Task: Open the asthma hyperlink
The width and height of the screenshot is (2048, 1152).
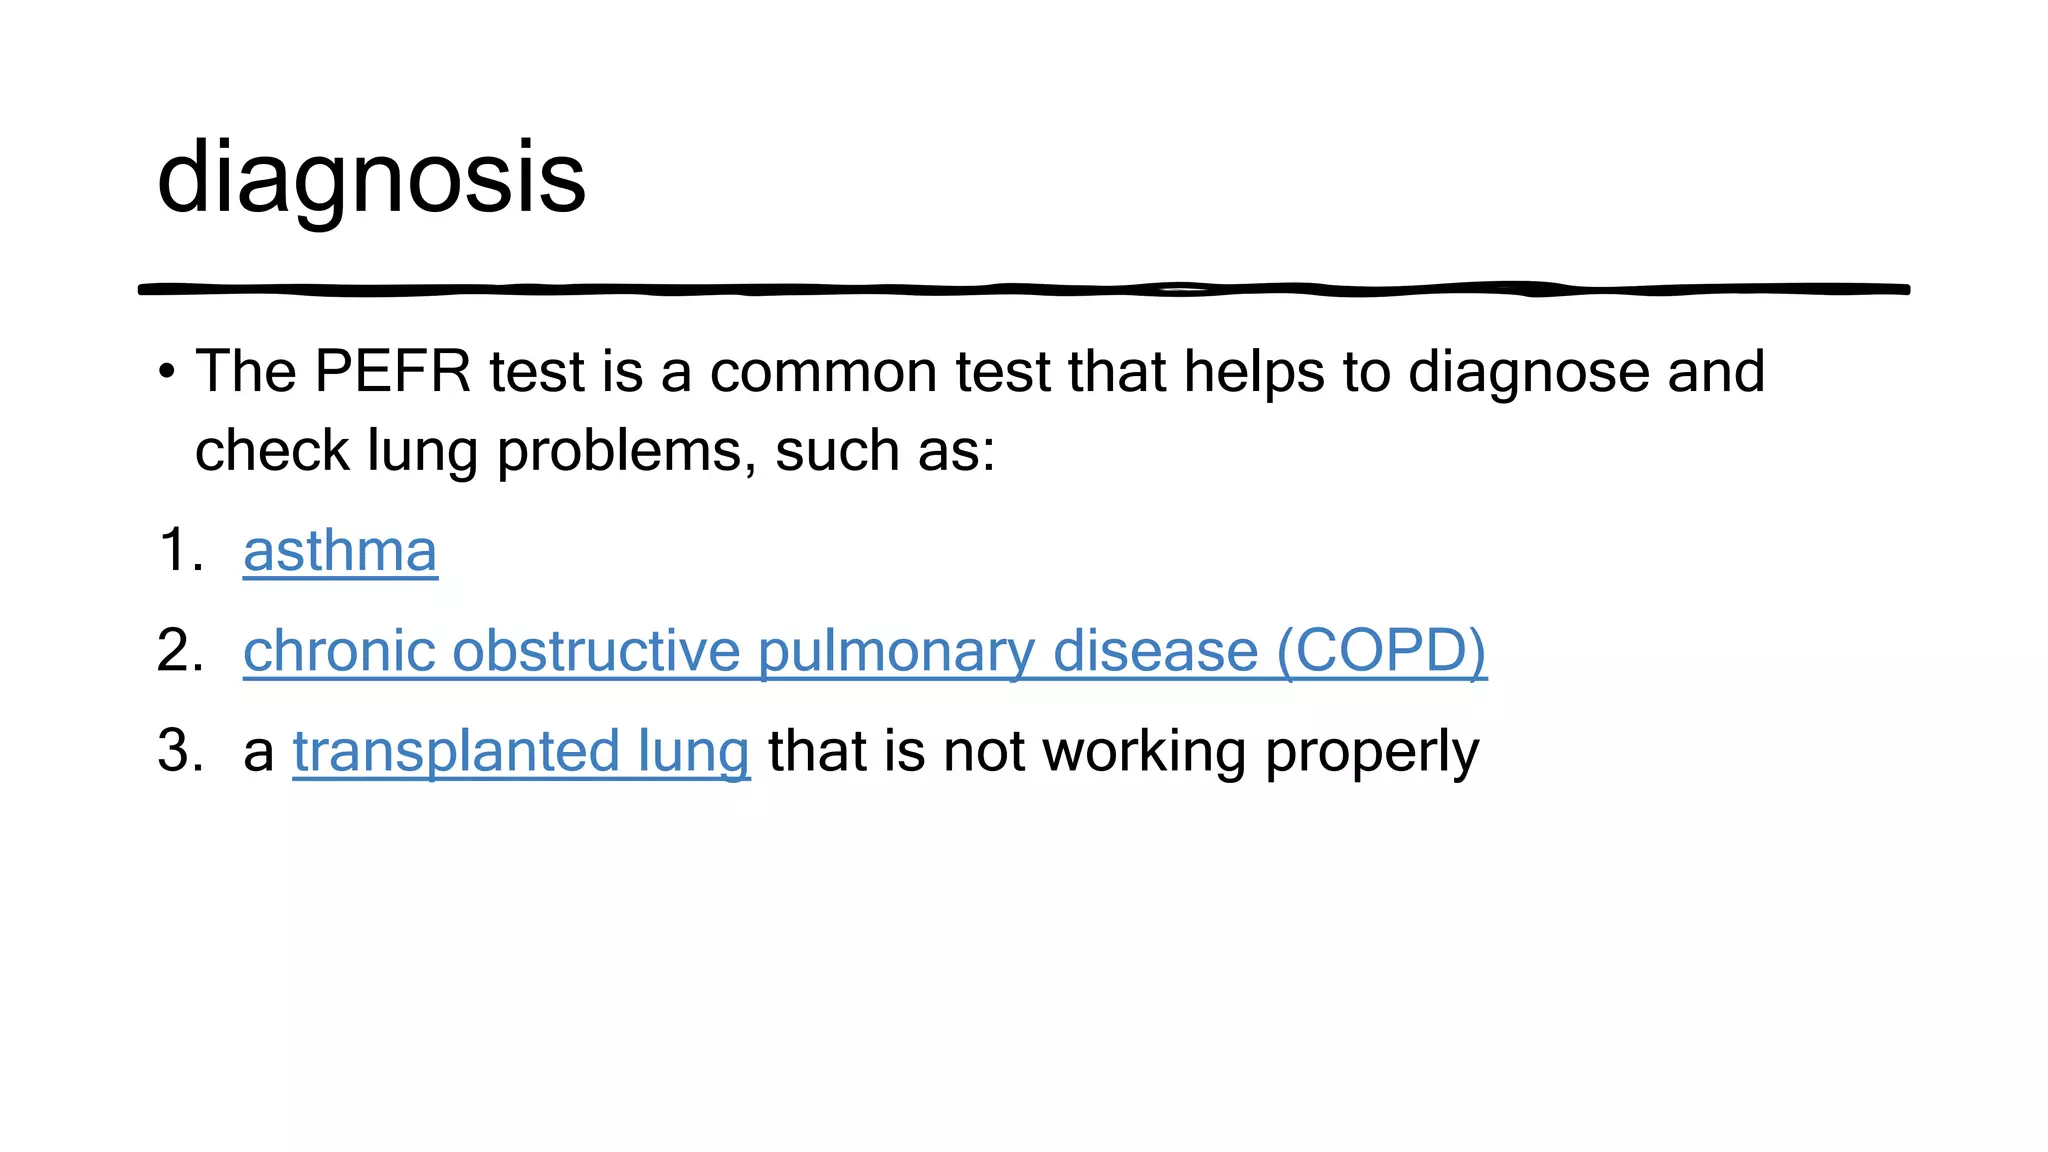Action: pyautogui.click(x=340, y=551)
